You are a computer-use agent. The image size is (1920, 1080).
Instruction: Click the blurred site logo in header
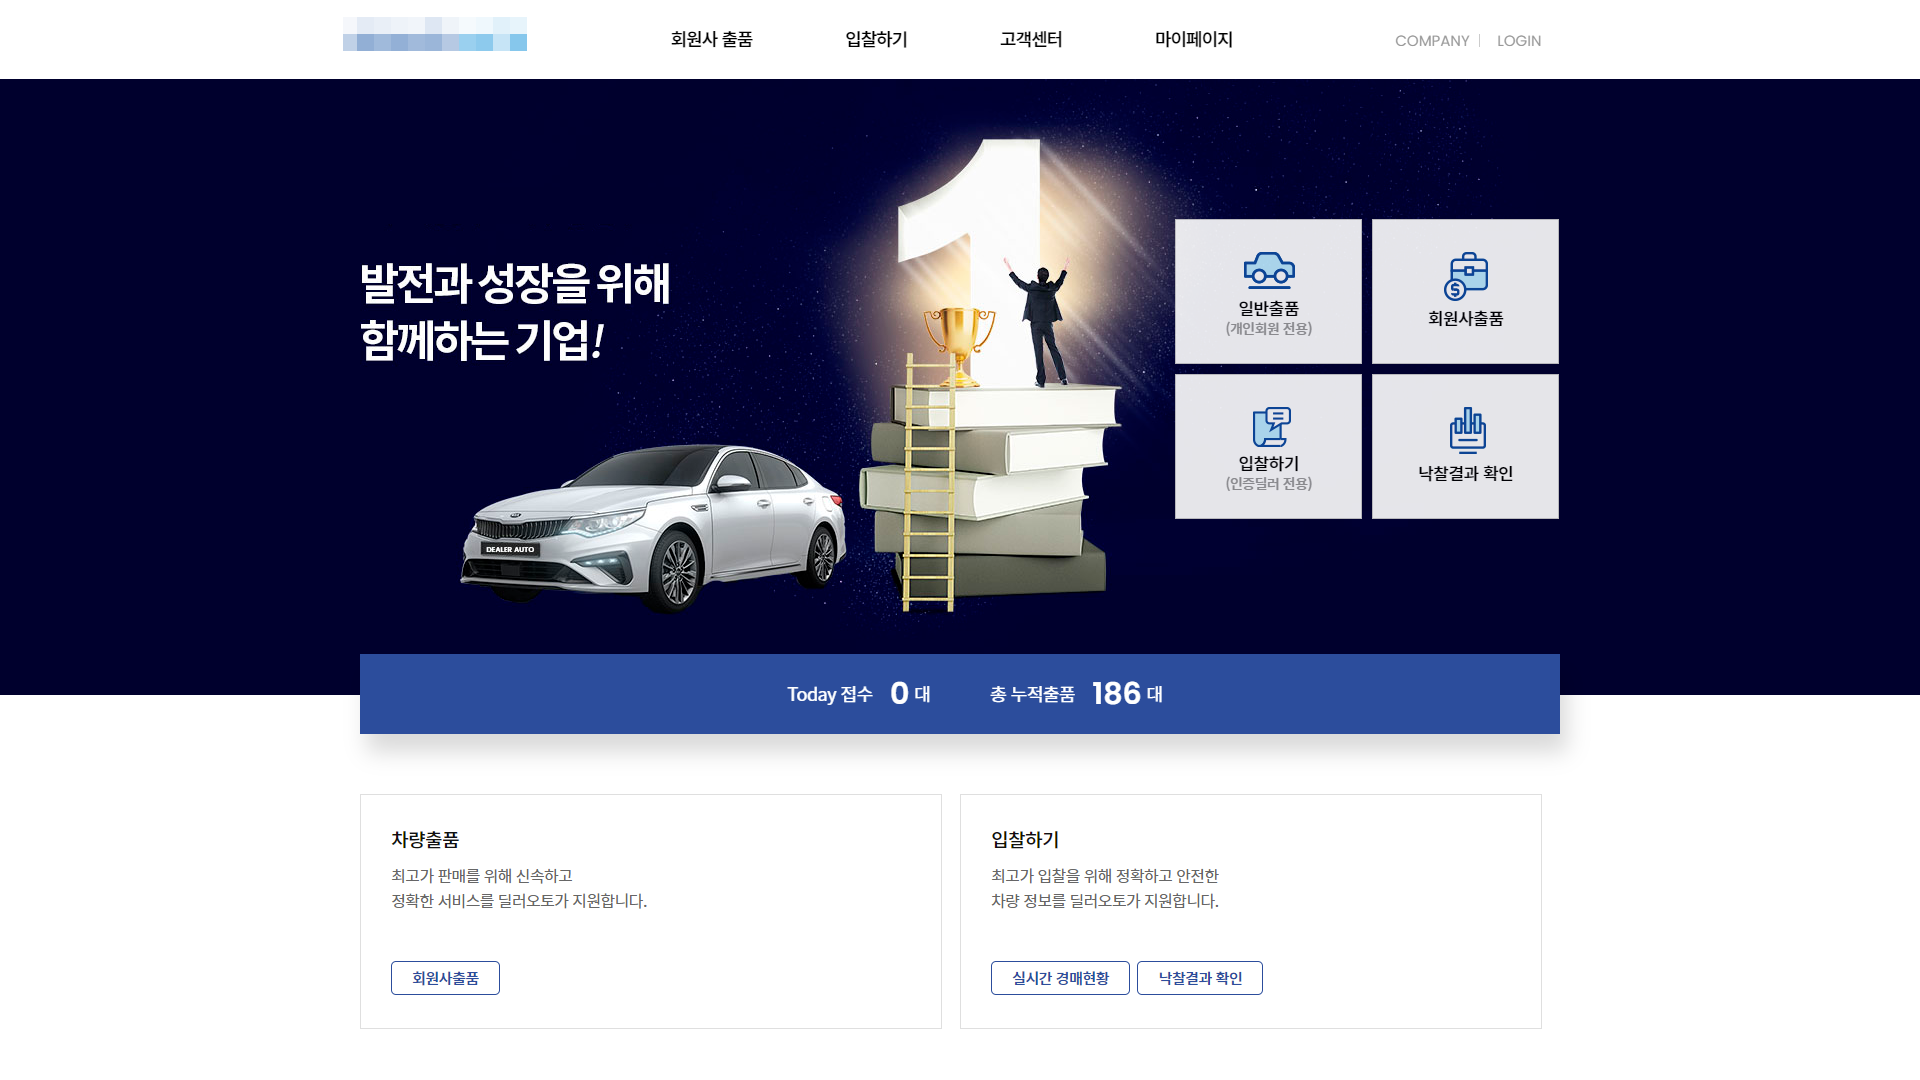pos(435,34)
